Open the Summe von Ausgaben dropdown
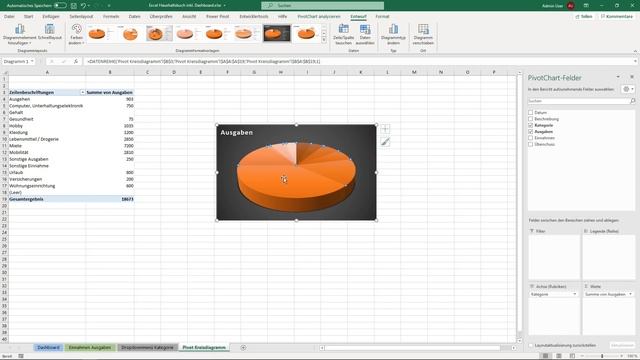The width and height of the screenshot is (640, 360). point(630,294)
